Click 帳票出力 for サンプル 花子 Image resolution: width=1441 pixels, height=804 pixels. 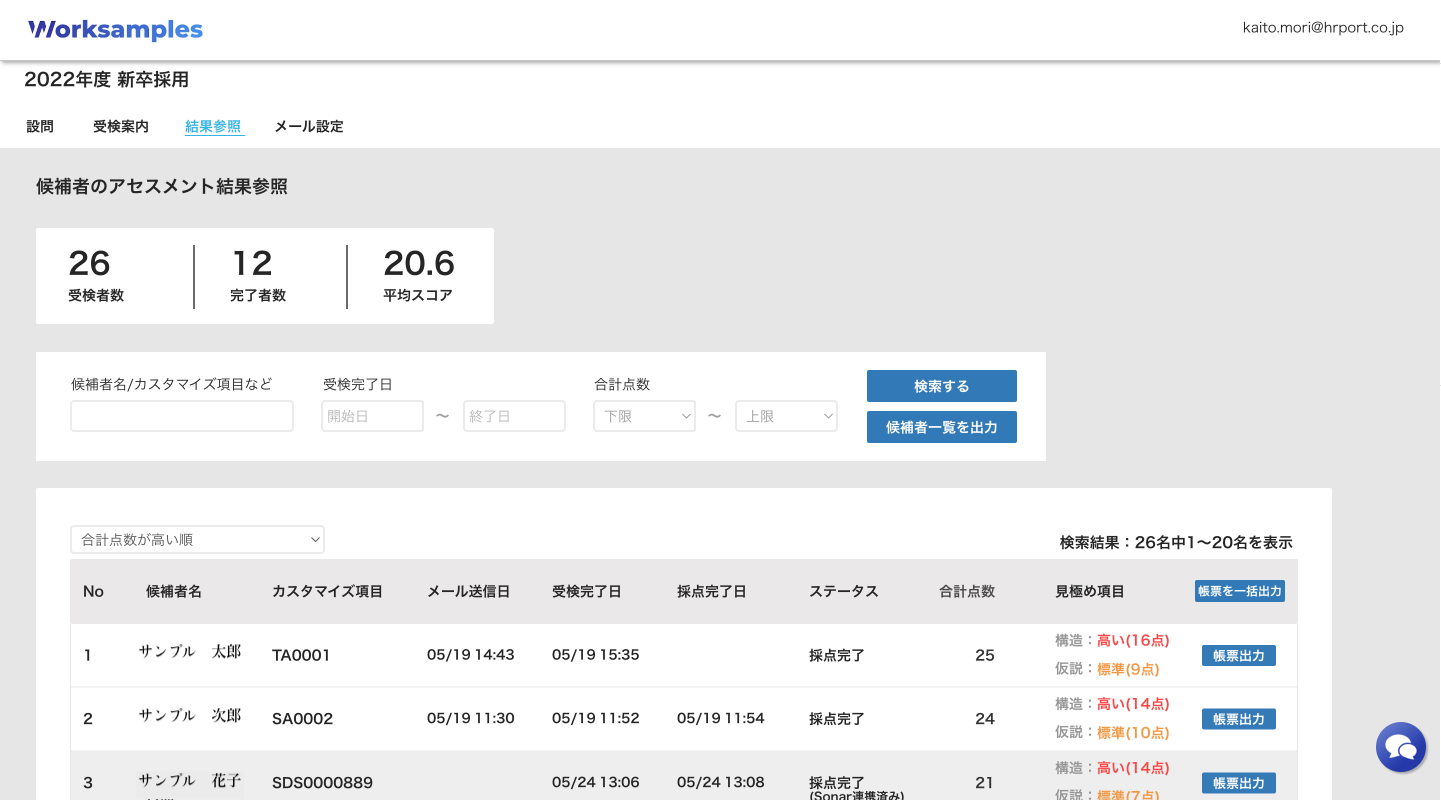[x=1239, y=783]
